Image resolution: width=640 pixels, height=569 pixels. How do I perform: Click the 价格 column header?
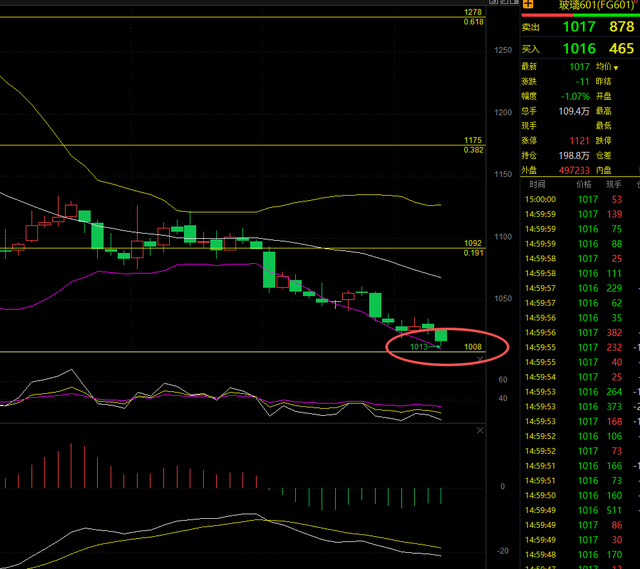pos(584,184)
